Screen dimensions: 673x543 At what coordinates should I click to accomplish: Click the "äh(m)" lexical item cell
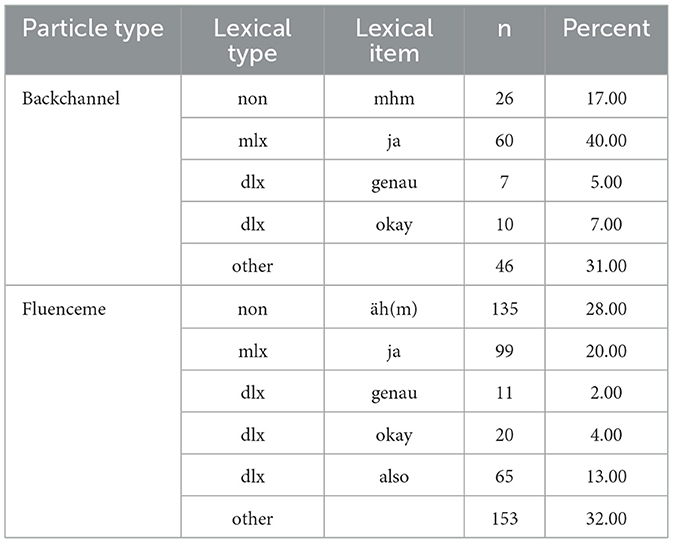point(394,309)
